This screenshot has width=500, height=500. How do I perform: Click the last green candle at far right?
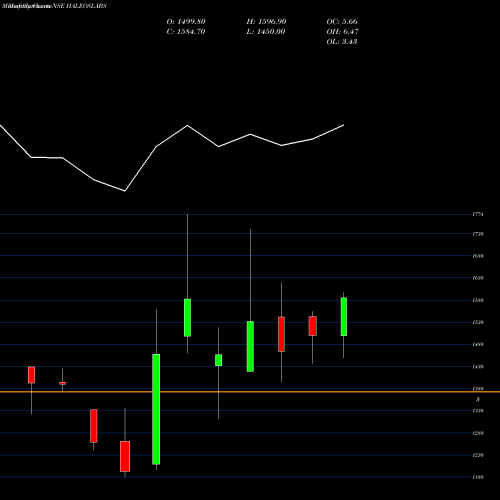tap(344, 317)
